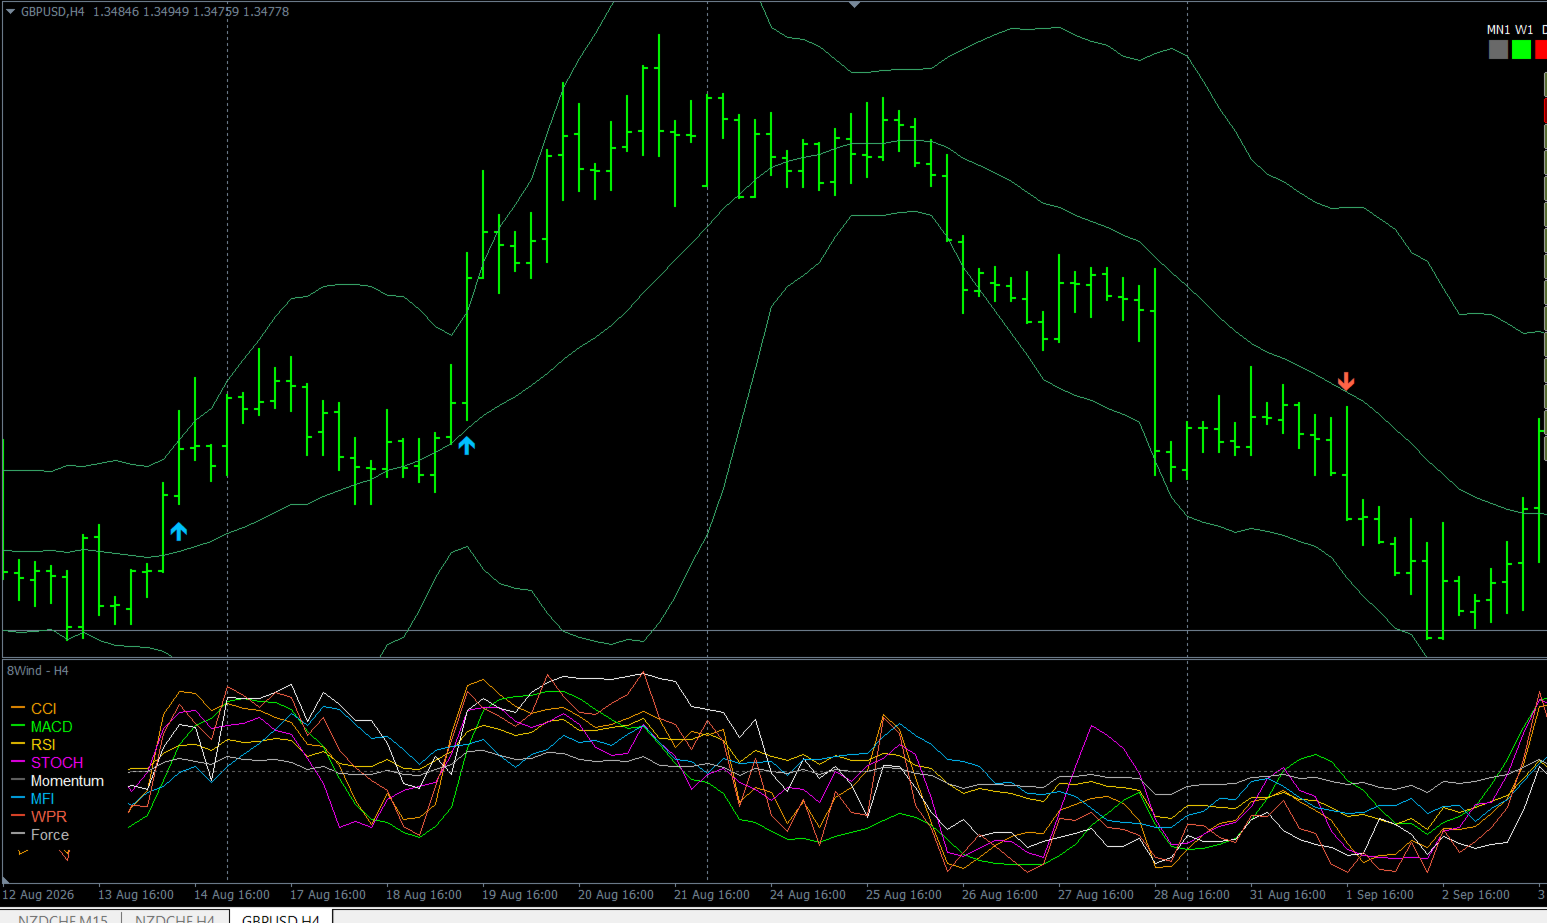Switch to the NZDCHF,M15 chart tab
The image size is (1547, 923).
pyautogui.click(x=62, y=917)
